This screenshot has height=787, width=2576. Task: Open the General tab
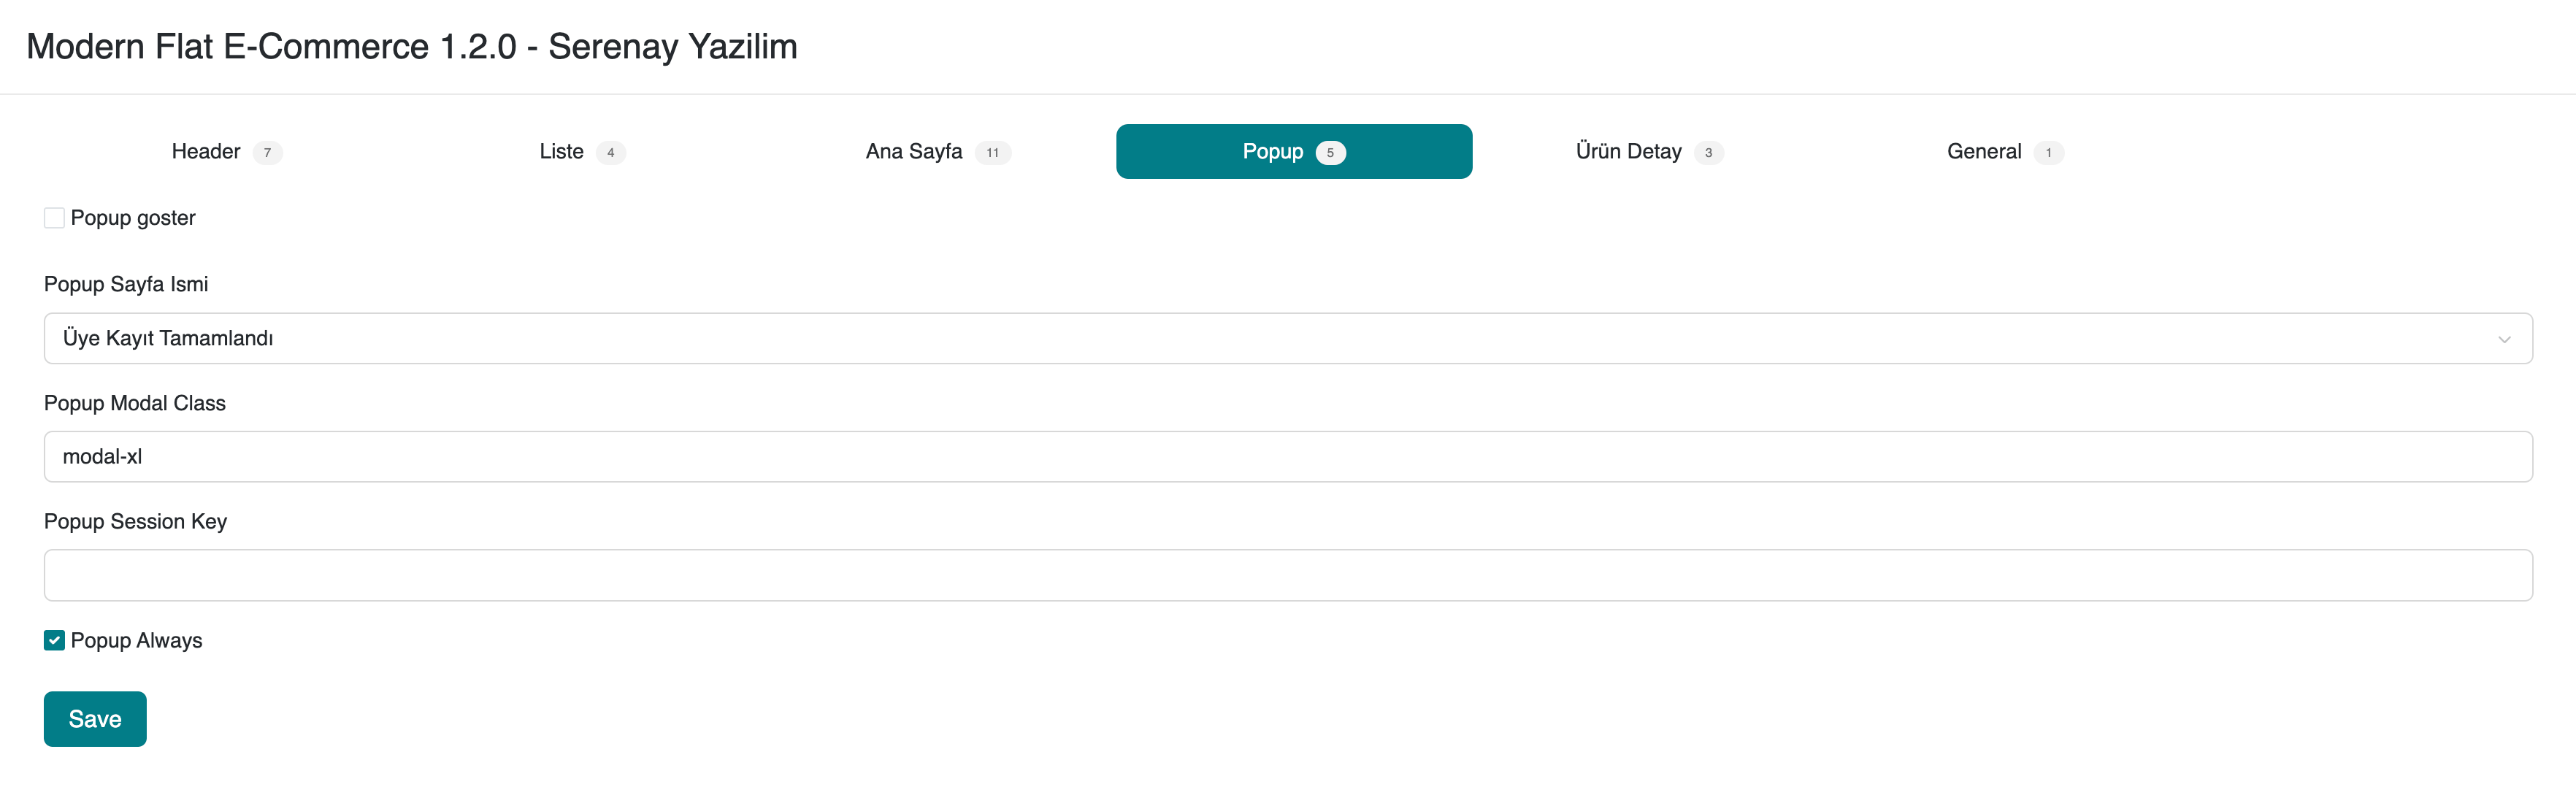point(1983,152)
